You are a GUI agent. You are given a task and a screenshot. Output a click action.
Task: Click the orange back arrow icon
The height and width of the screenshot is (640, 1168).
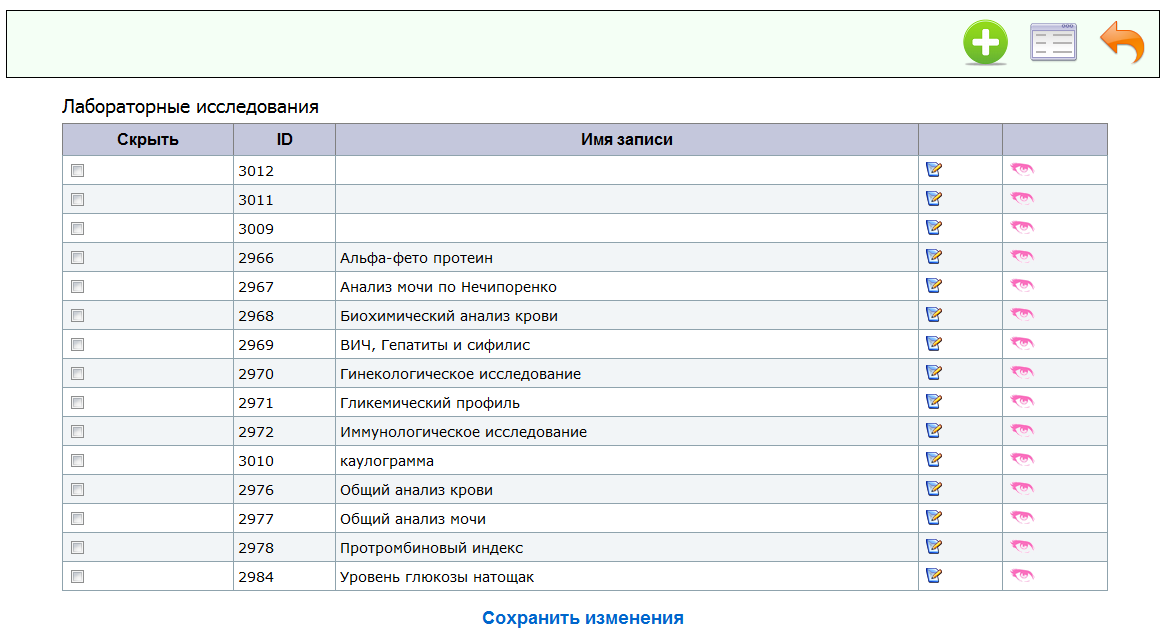coord(1122,44)
